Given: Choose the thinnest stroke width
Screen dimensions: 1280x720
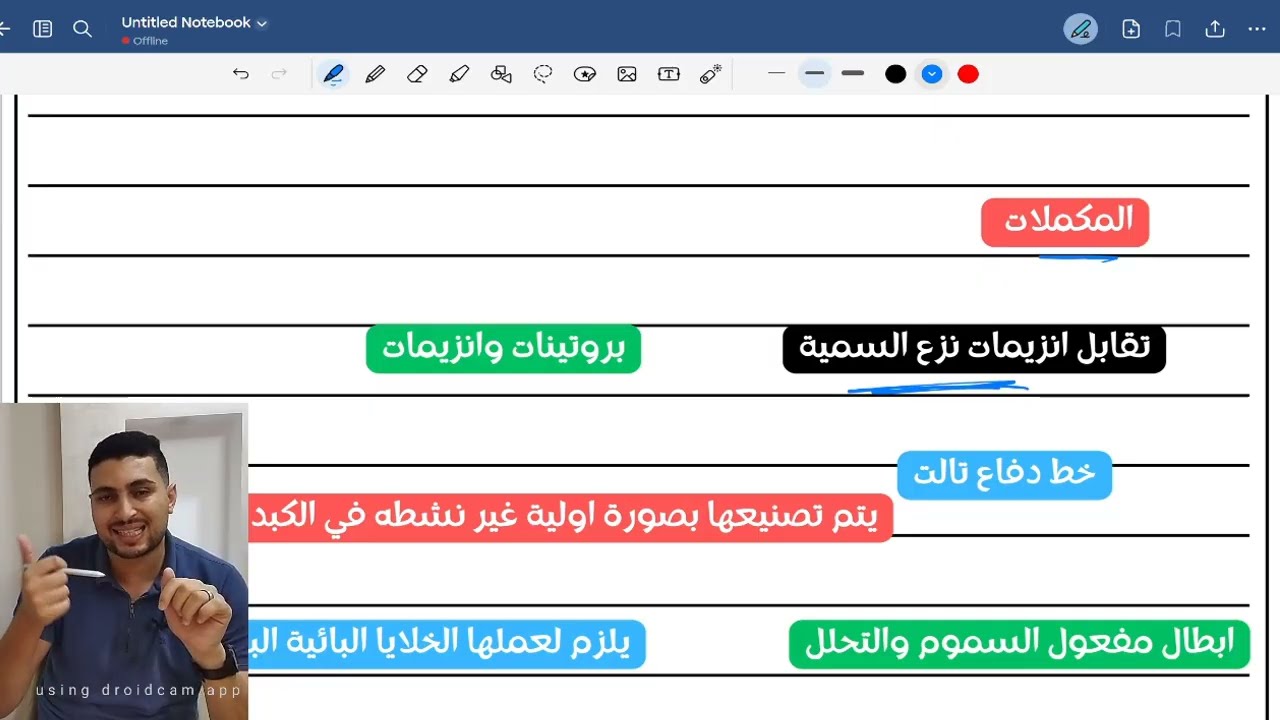Looking at the screenshot, I should click(776, 73).
